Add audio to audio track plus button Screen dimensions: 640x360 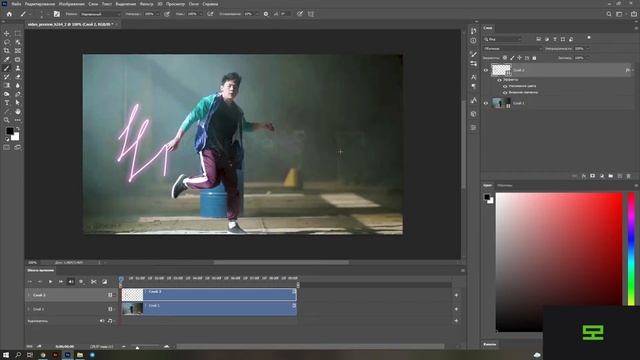tap(456, 321)
